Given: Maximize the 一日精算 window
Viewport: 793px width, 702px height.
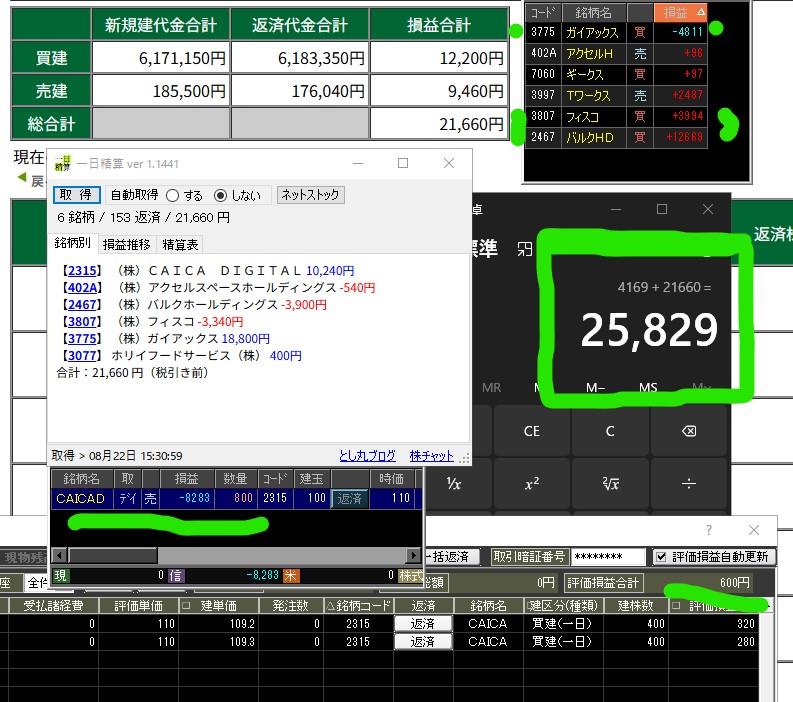Looking at the screenshot, I should tap(403, 163).
